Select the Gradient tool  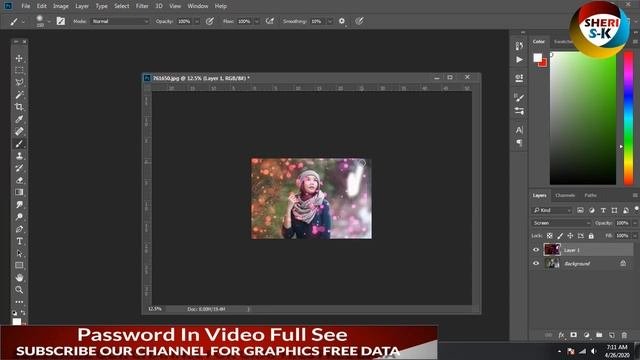tap(19, 192)
